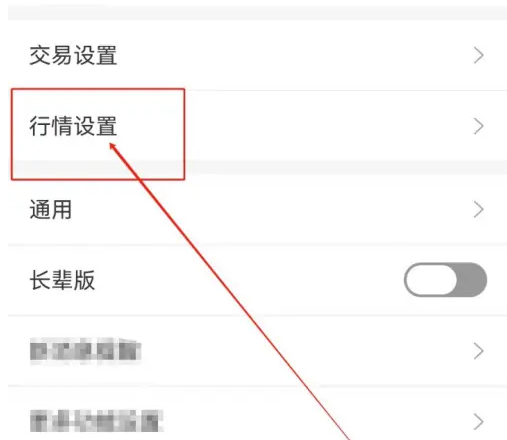Viewport: 507px width, 440px height.
Task: Tap empty middle area of 长辈版 row
Action: [248, 280]
